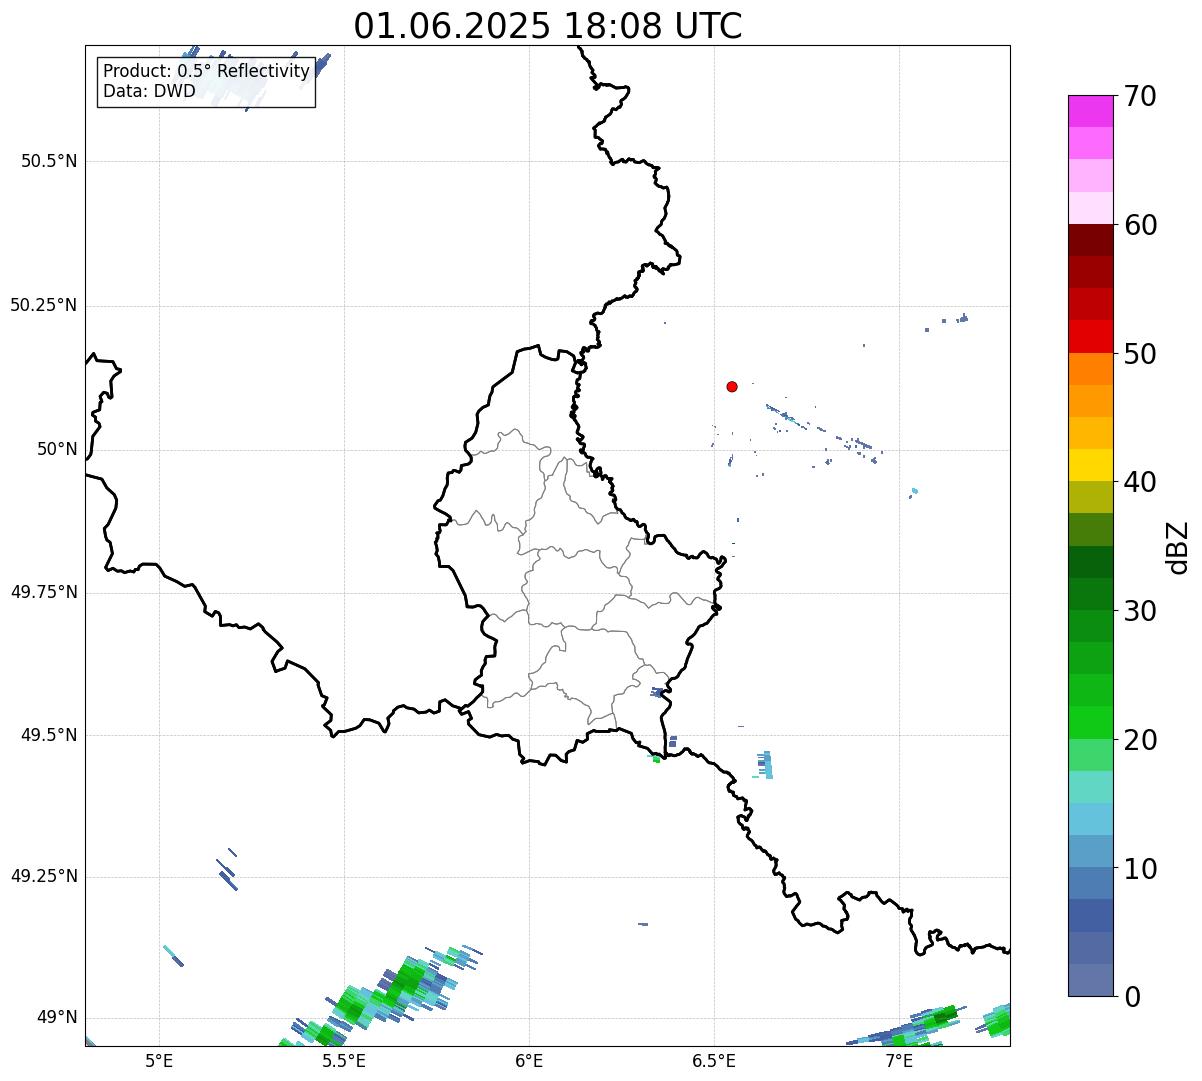1202x1081 pixels.
Task: Click the colorbar tick label 10
Action: pyautogui.click(x=1140, y=869)
